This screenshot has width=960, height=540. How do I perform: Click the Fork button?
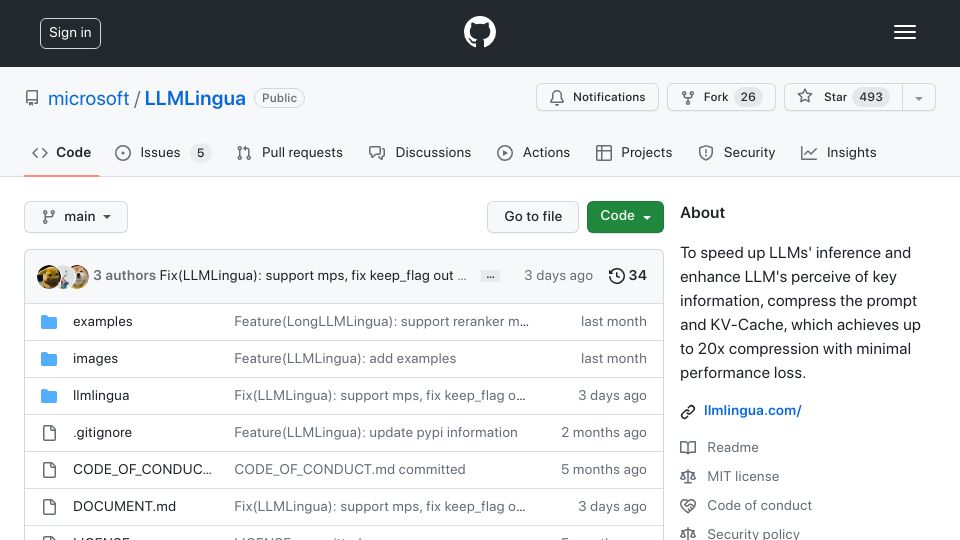click(721, 97)
